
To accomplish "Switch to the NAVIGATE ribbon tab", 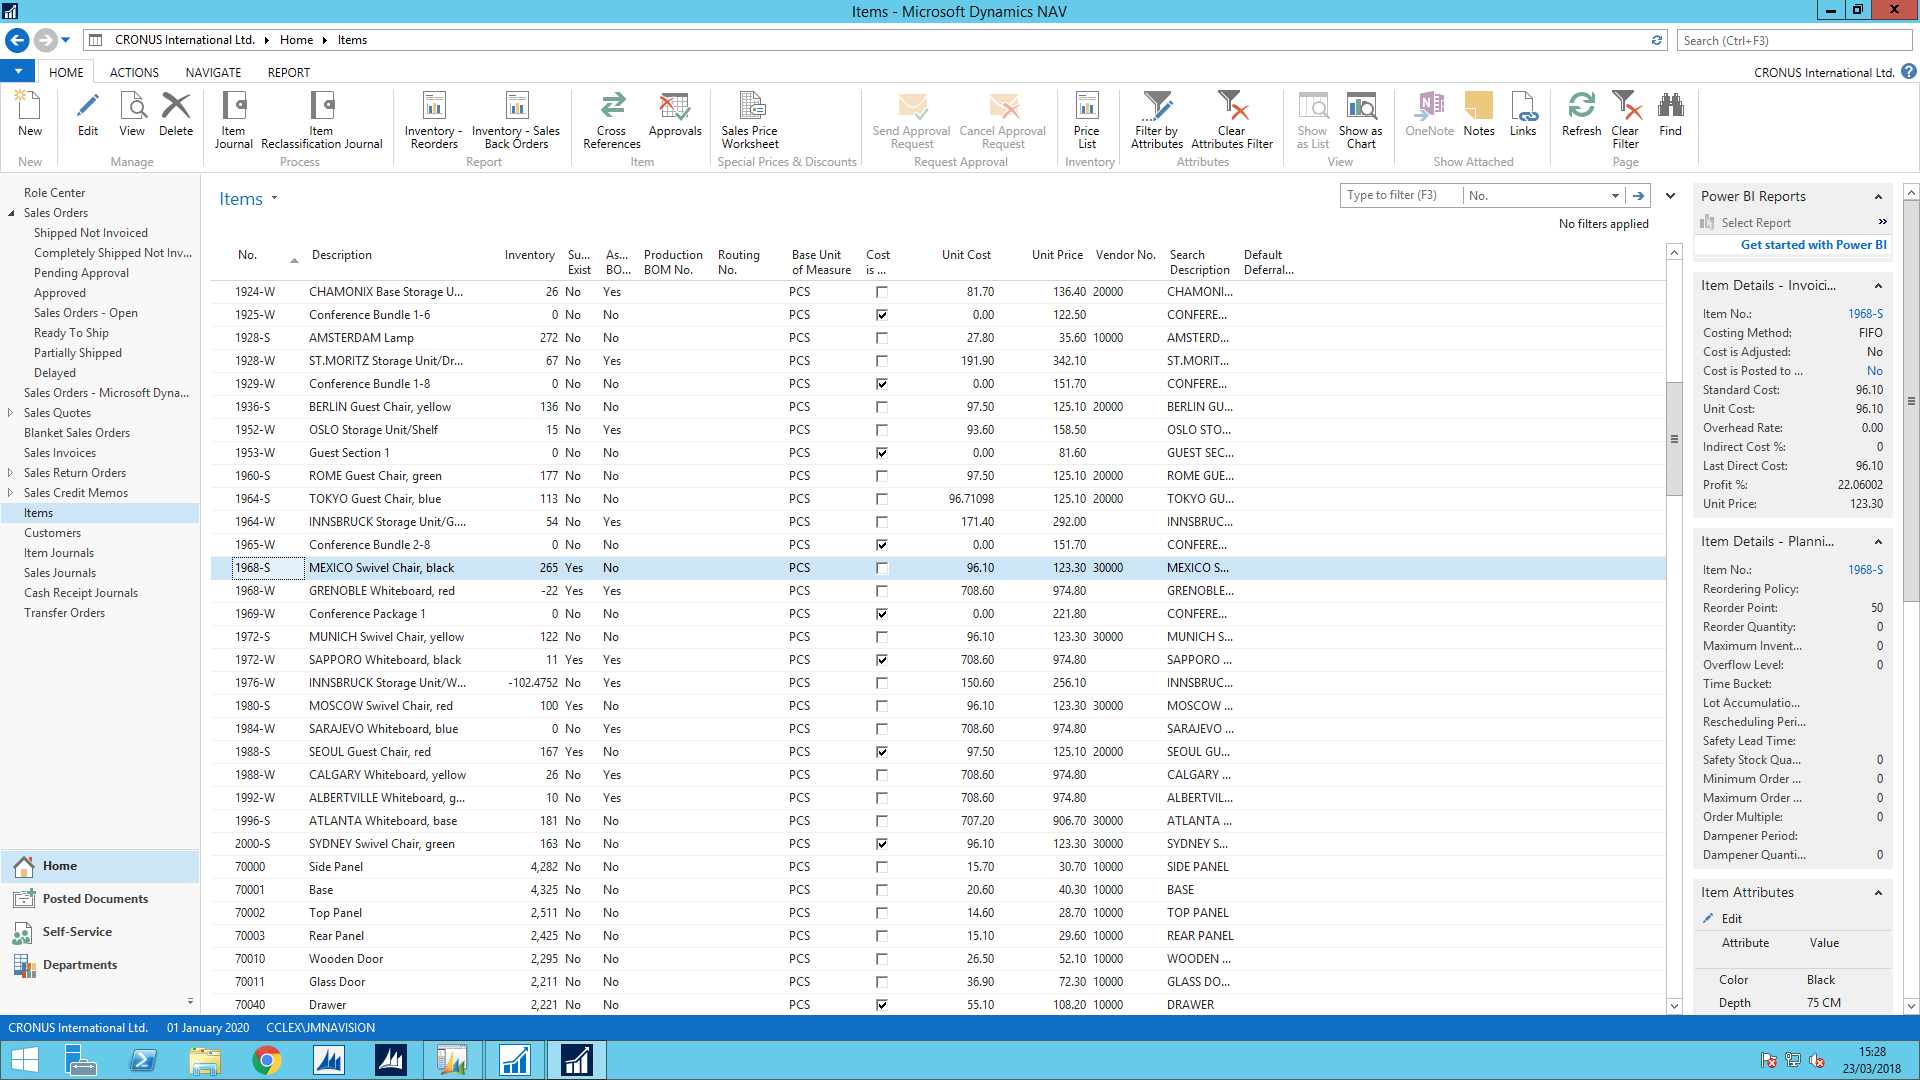I will (213, 72).
